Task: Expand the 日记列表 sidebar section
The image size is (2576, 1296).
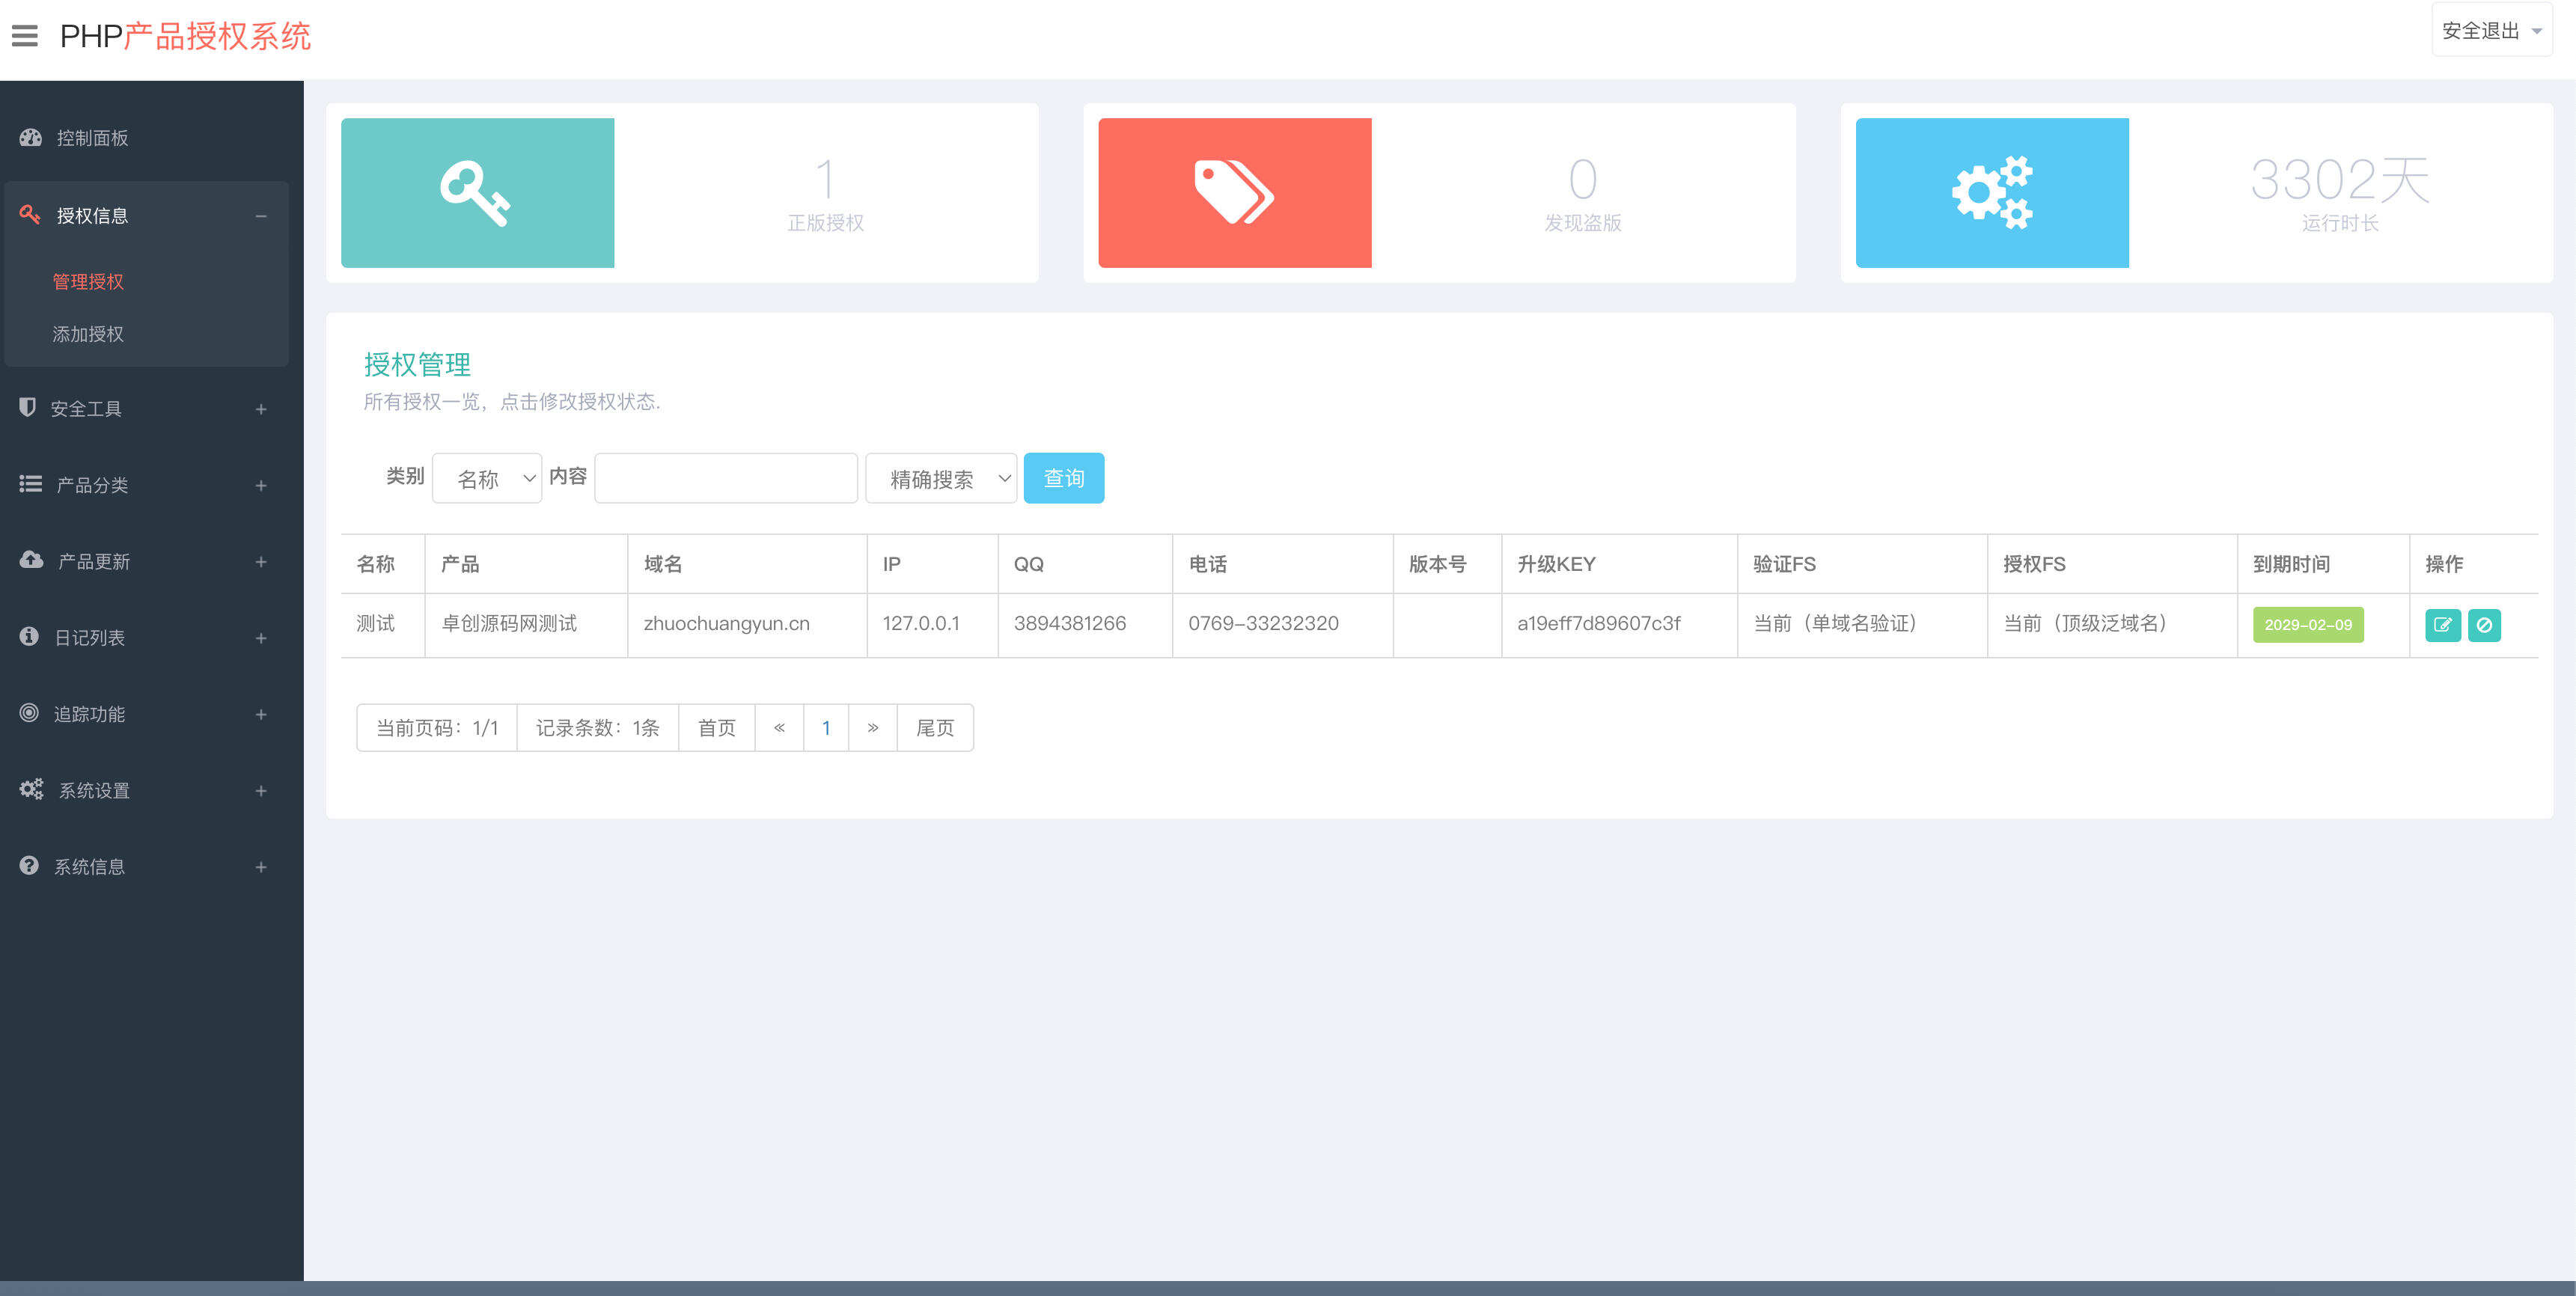Action: (x=261, y=638)
